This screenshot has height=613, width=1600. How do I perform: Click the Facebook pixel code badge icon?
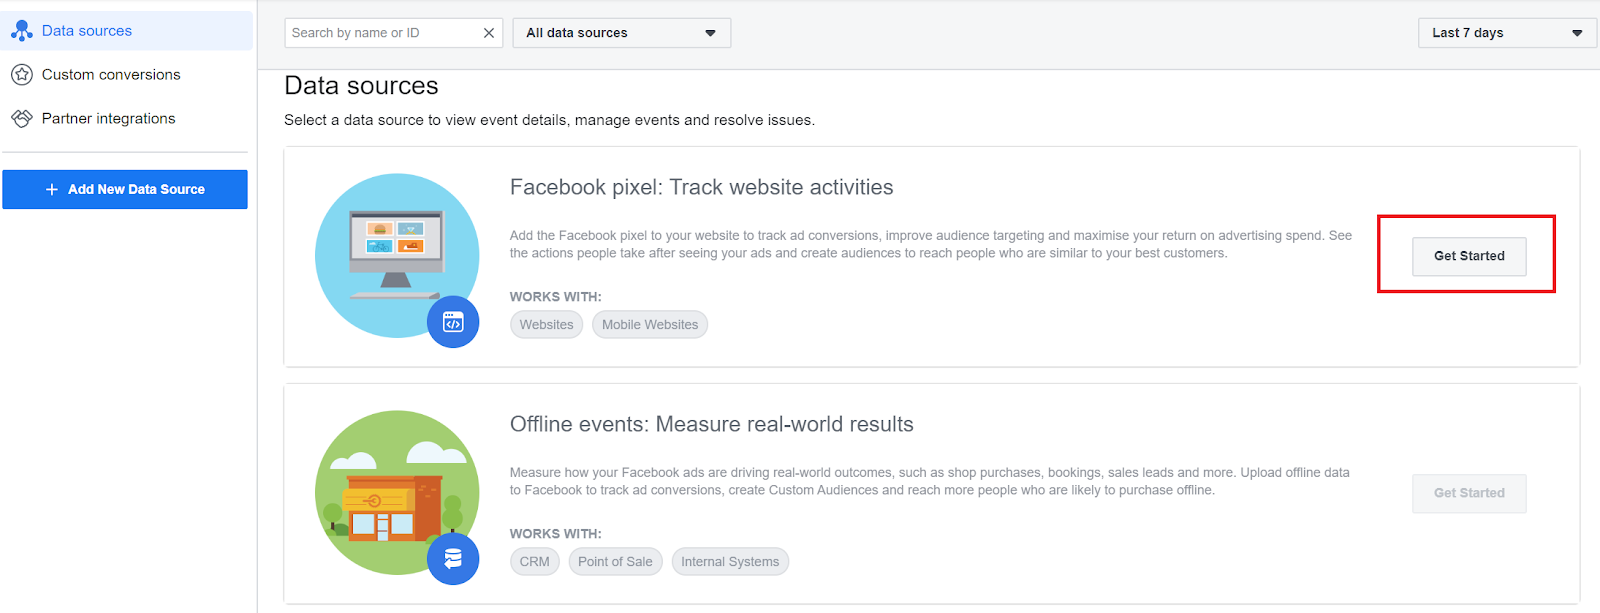point(453,322)
